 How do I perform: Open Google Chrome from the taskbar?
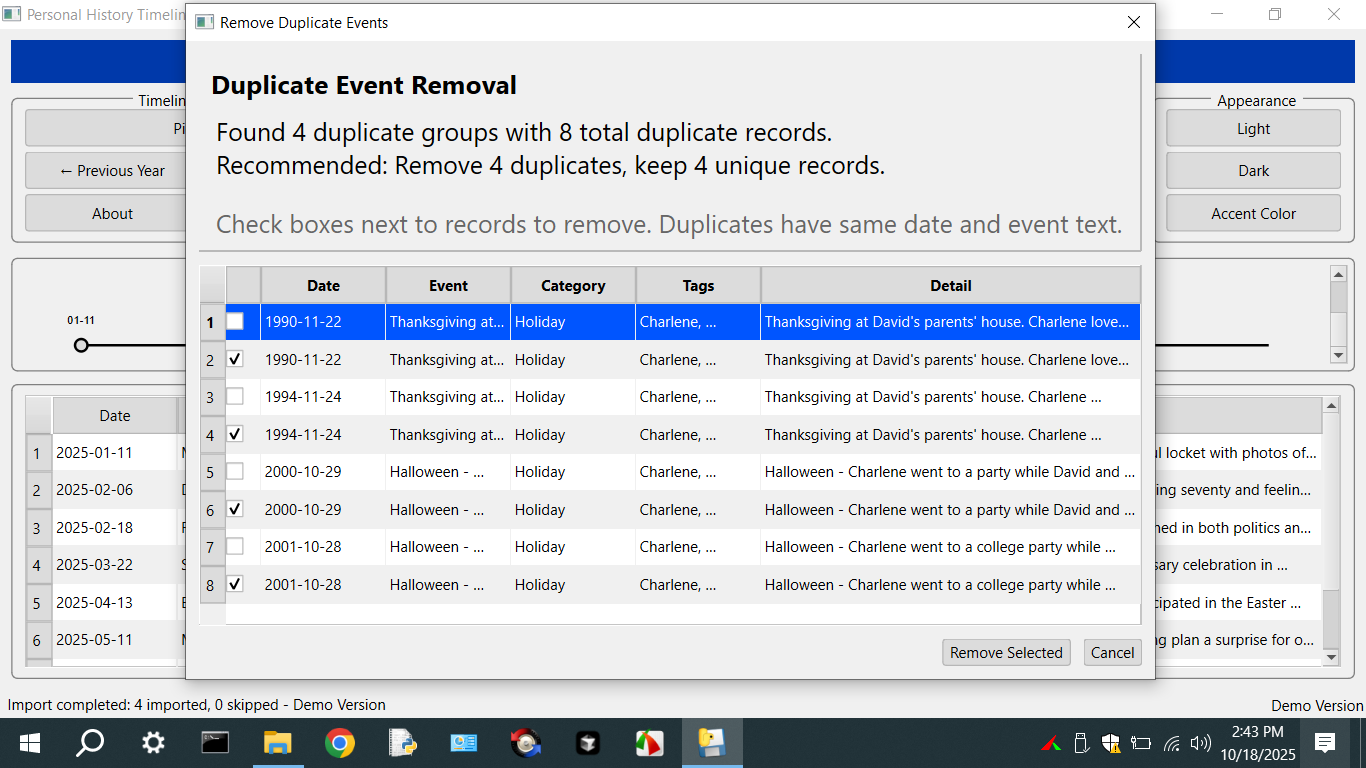(x=340, y=743)
